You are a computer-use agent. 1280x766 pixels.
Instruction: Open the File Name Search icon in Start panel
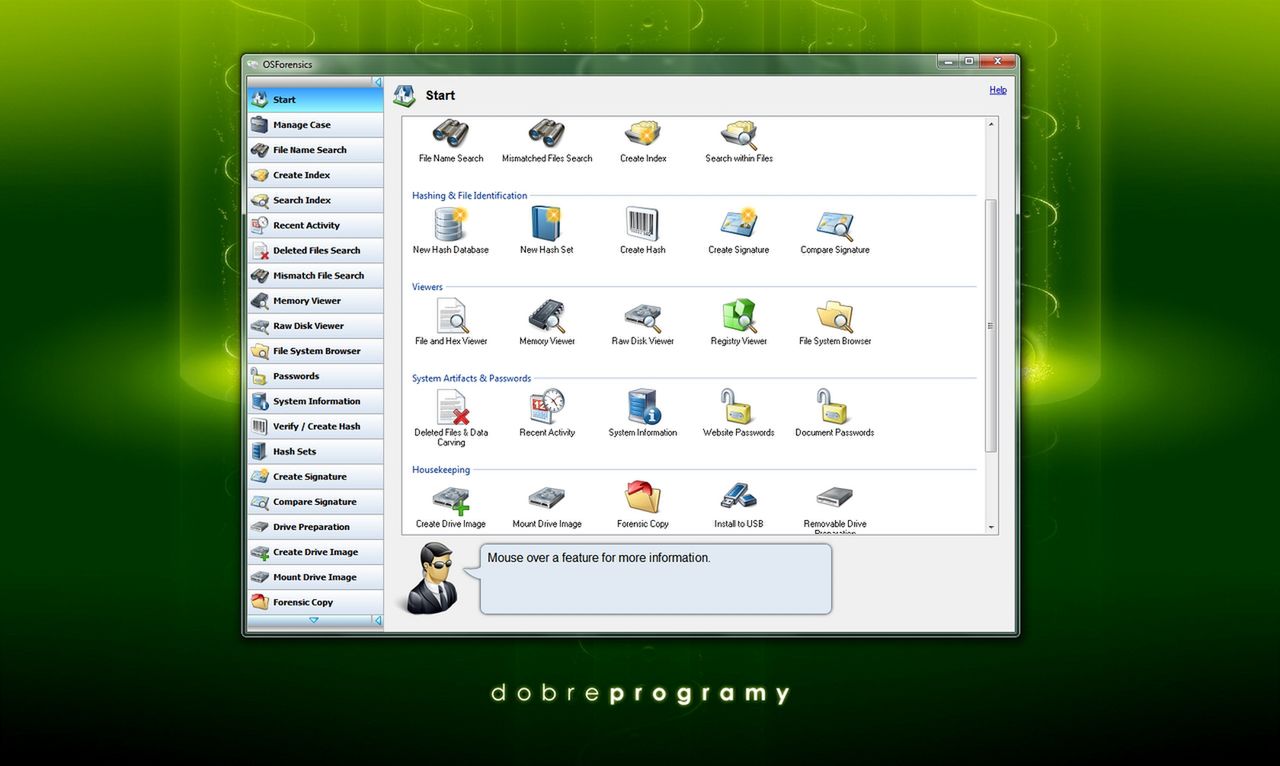(451, 134)
